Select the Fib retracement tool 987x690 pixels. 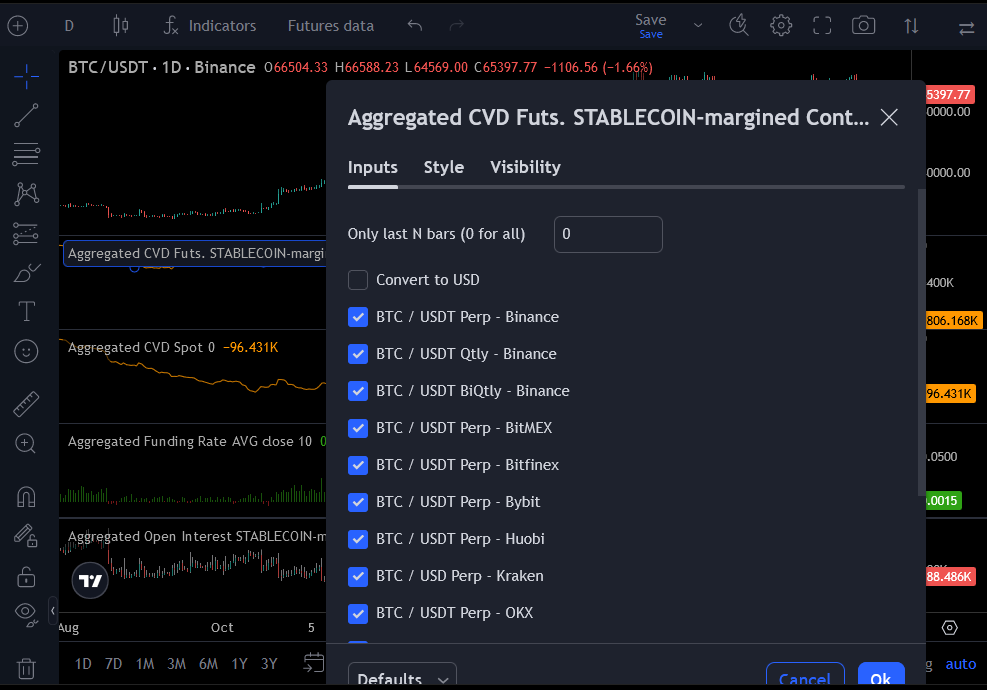(x=26, y=154)
